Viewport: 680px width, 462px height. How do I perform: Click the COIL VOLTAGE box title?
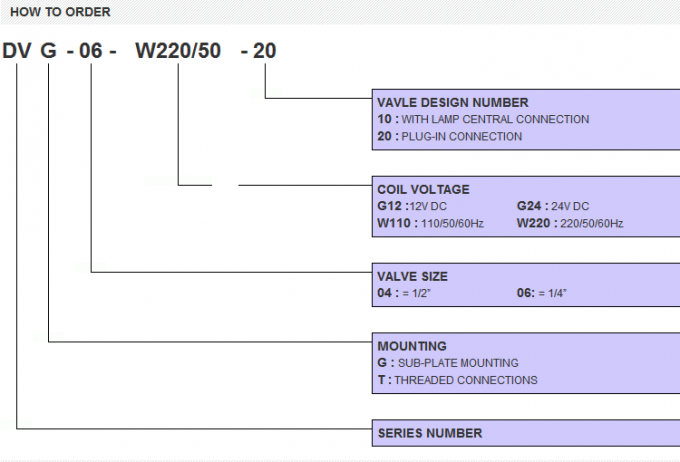click(x=422, y=189)
